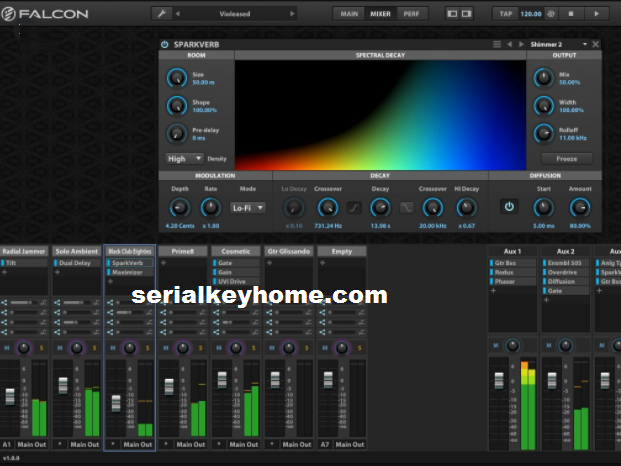The width and height of the screenshot is (621, 466).
Task: Open the Radial Jammer Main Out routing
Action: [x=32, y=445]
